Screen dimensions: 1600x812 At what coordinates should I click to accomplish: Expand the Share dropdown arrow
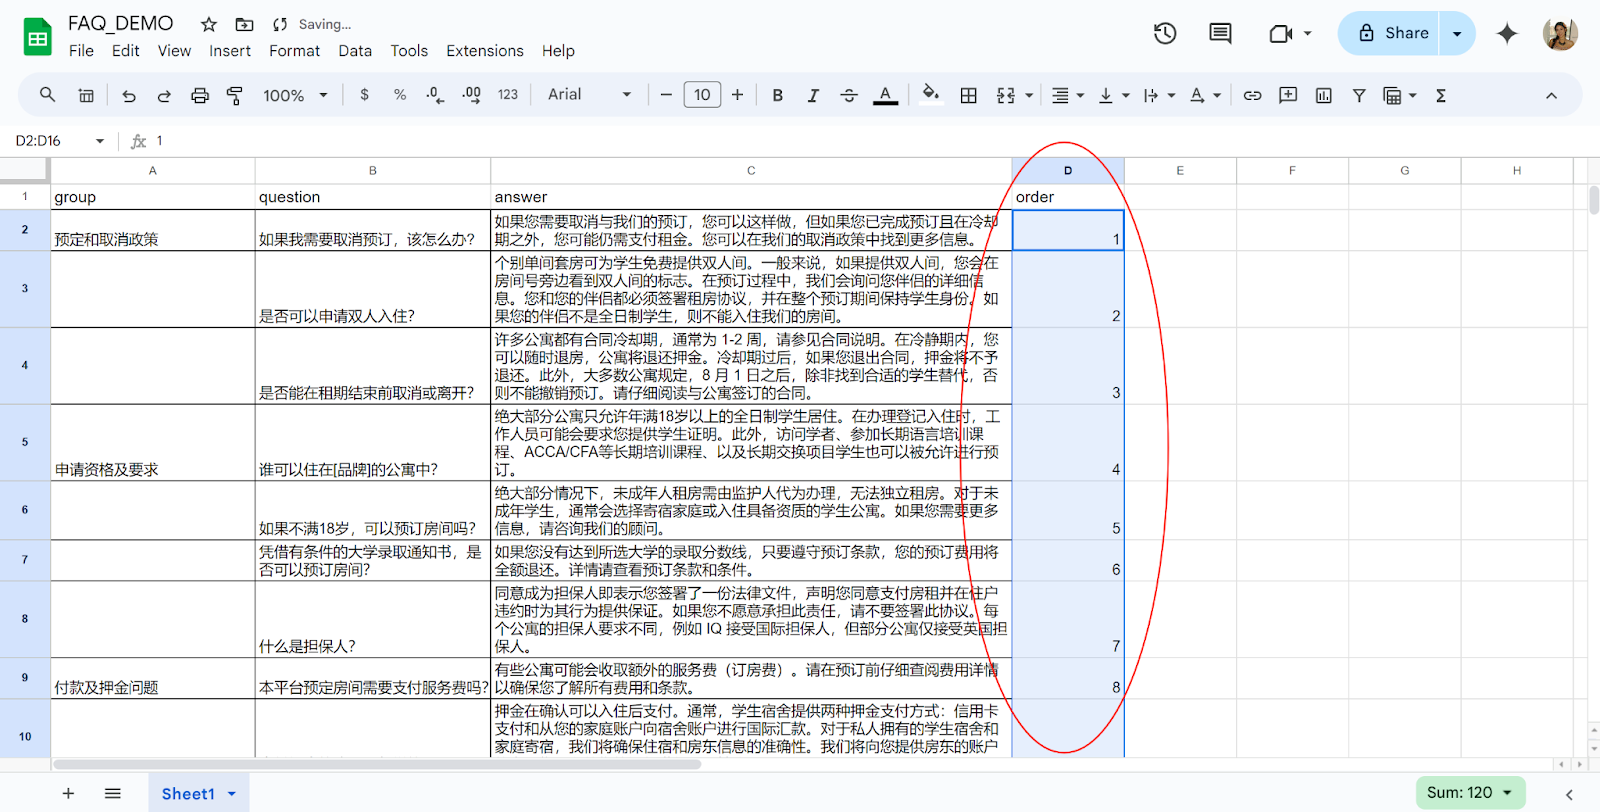click(1457, 33)
